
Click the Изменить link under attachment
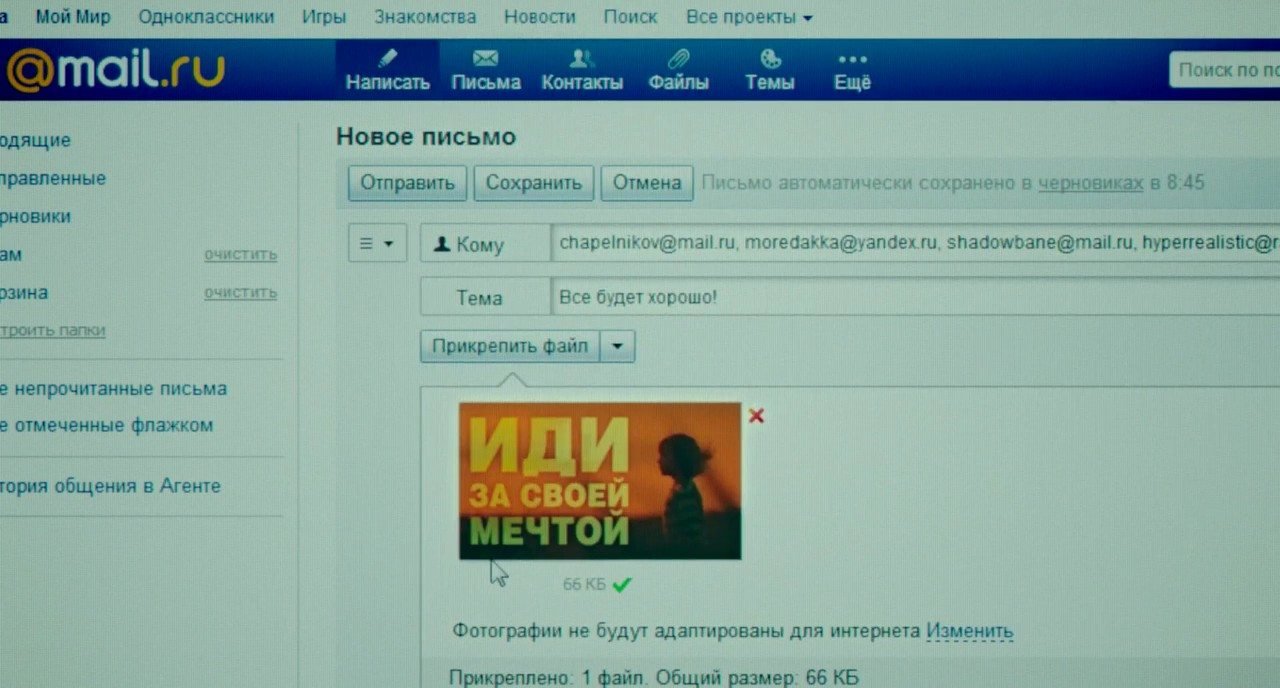[x=969, y=631]
